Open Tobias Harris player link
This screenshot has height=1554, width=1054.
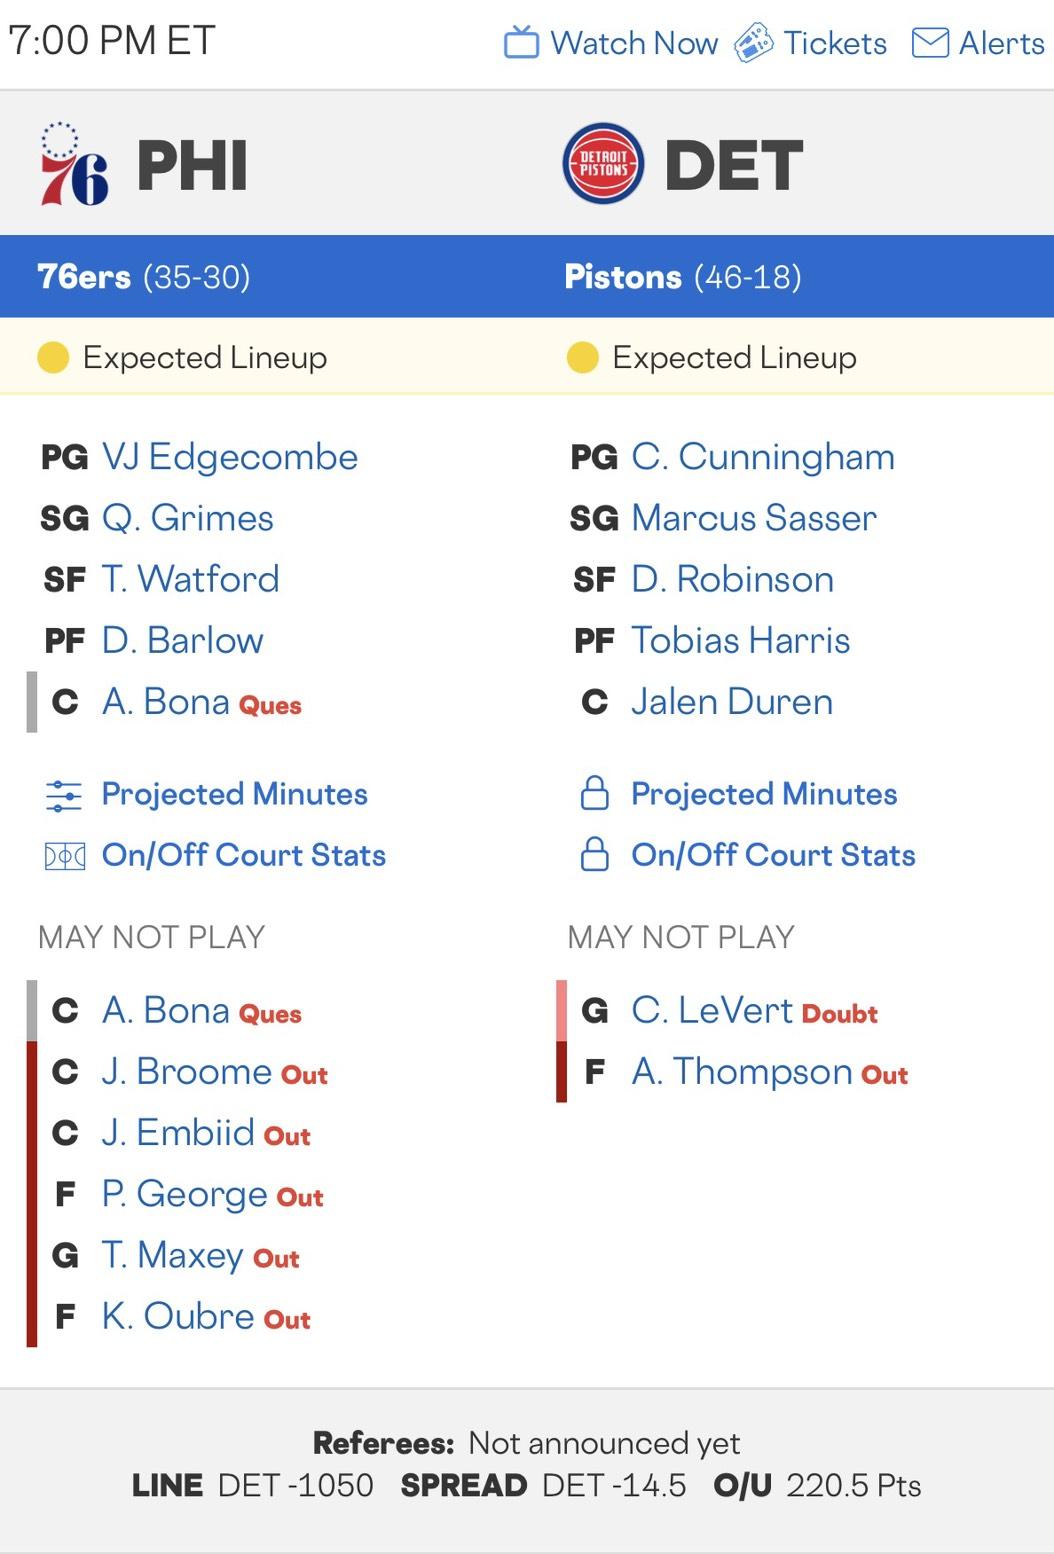(x=741, y=641)
